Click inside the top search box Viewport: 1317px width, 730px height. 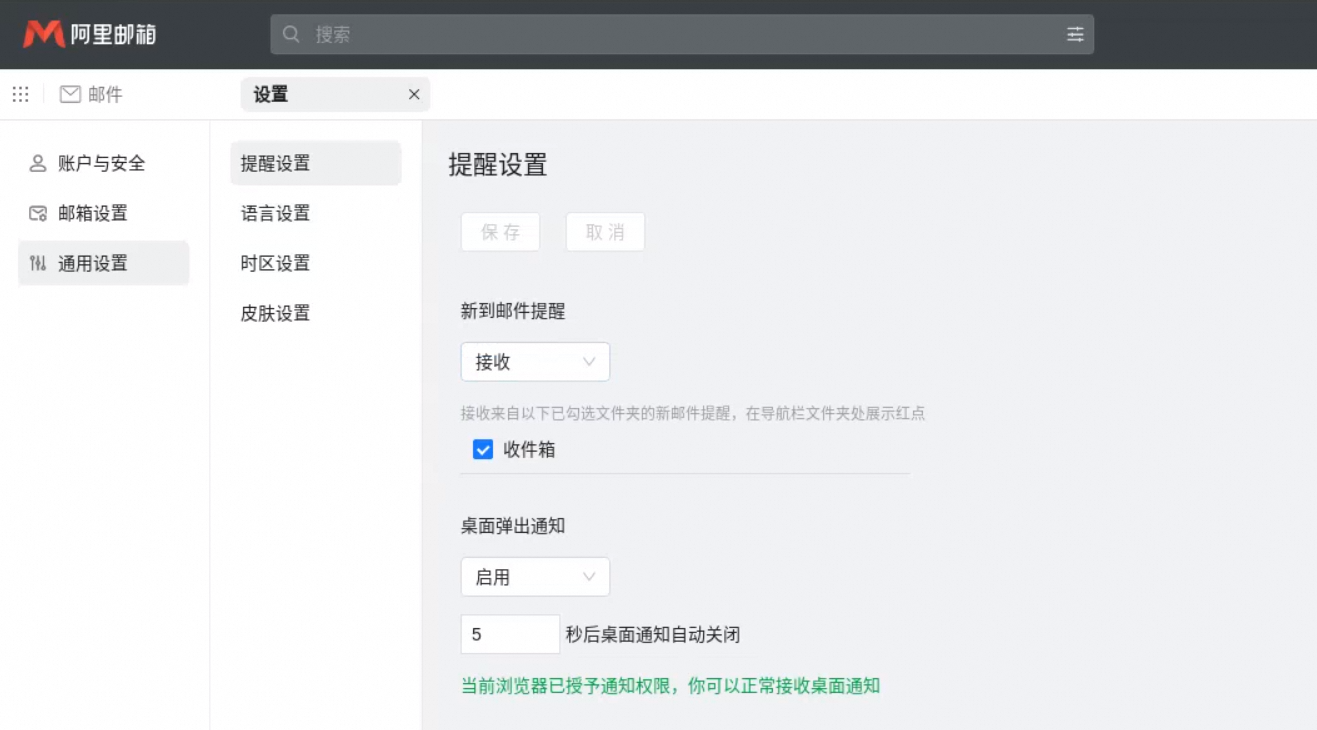click(600, 33)
